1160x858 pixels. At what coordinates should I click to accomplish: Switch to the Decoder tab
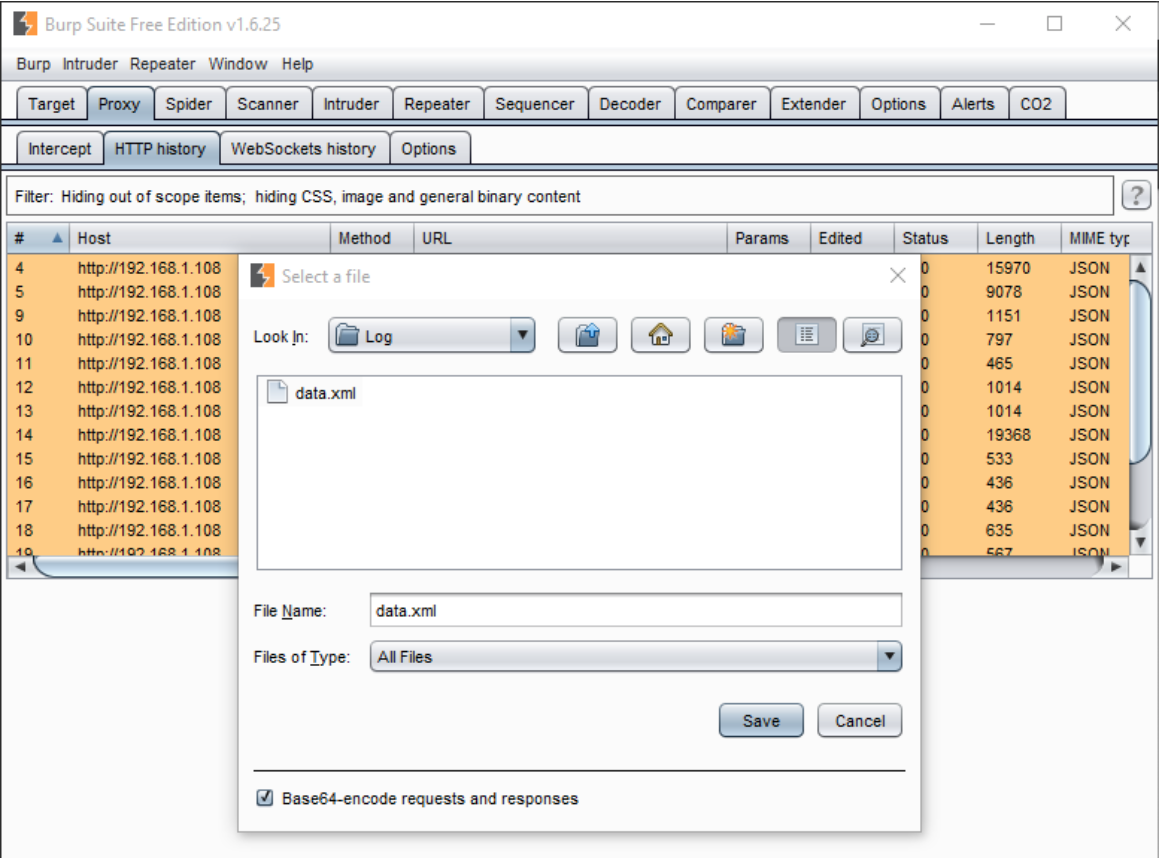630,104
